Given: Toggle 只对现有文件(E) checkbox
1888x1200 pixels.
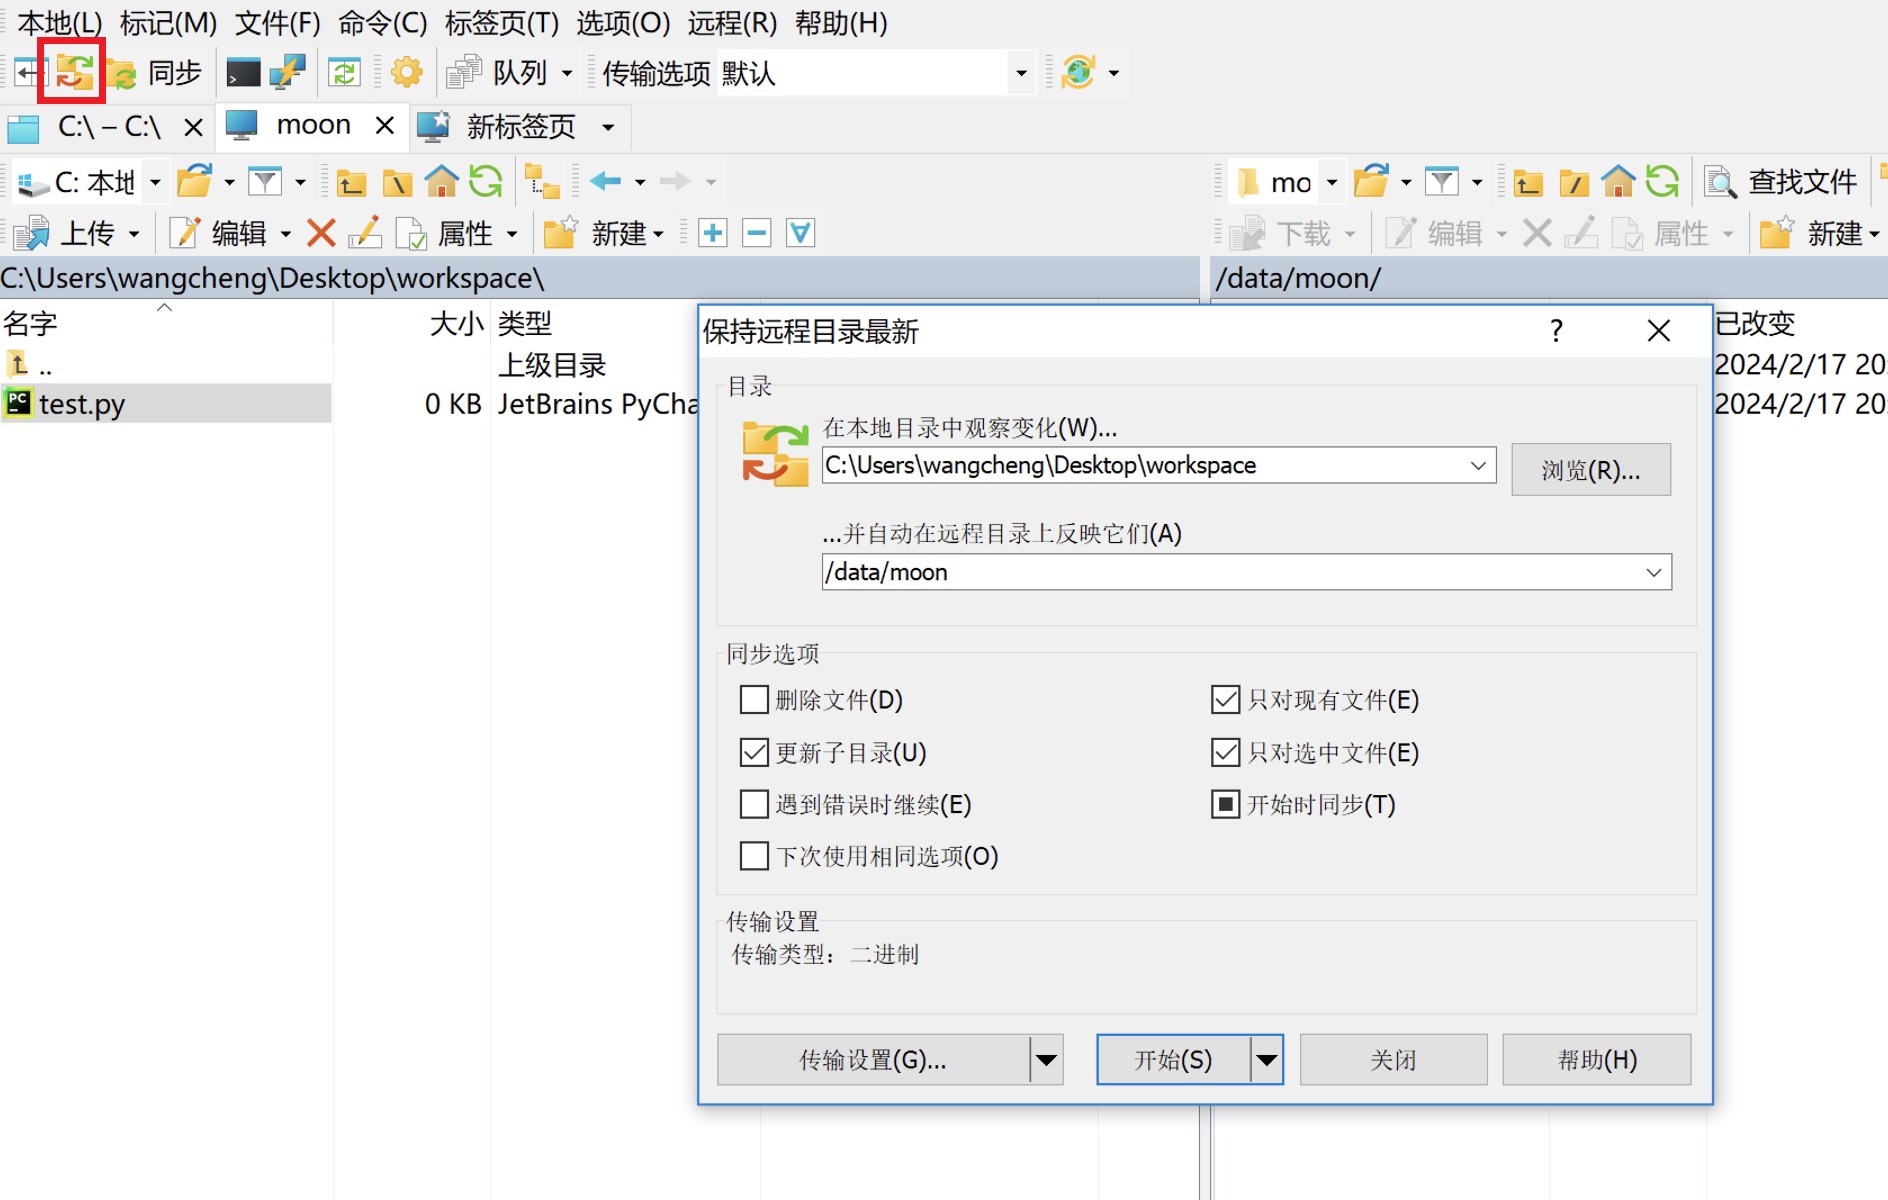Looking at the screenshot, I should 1225,699.
